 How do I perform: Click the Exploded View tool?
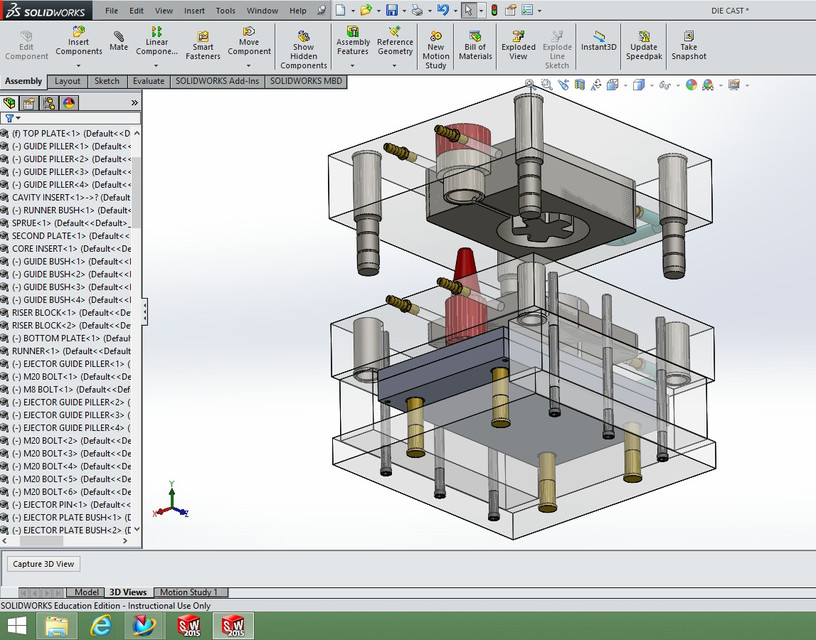tap(517, 44)
